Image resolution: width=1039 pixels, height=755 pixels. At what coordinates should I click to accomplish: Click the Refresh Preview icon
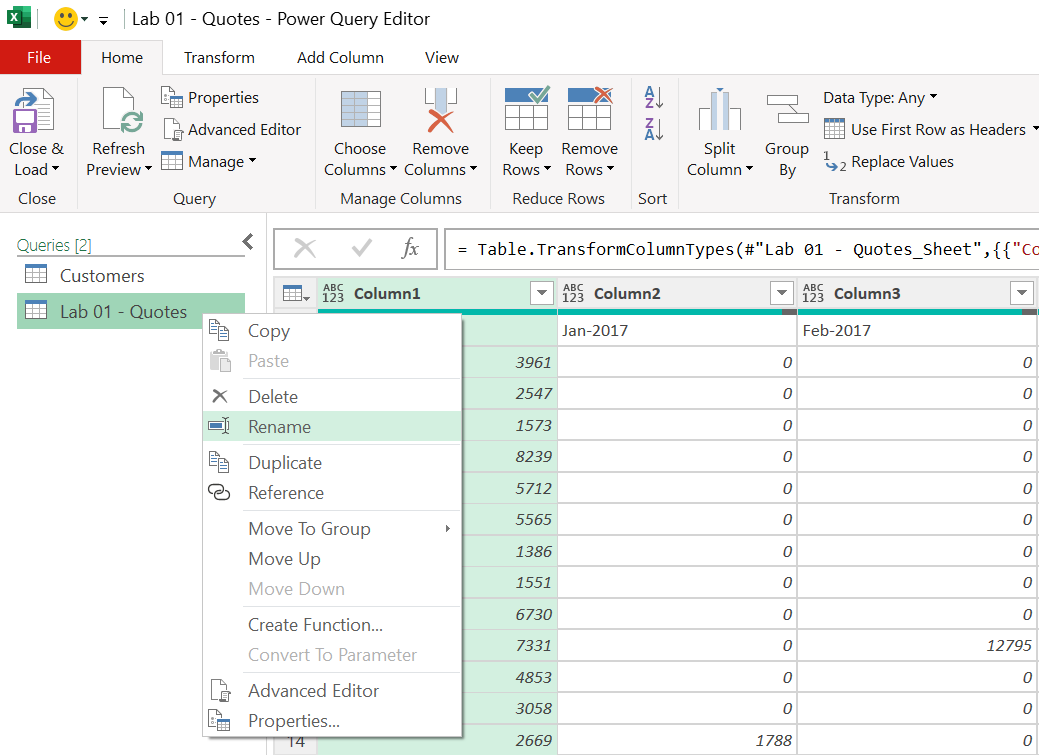[123, 110]
